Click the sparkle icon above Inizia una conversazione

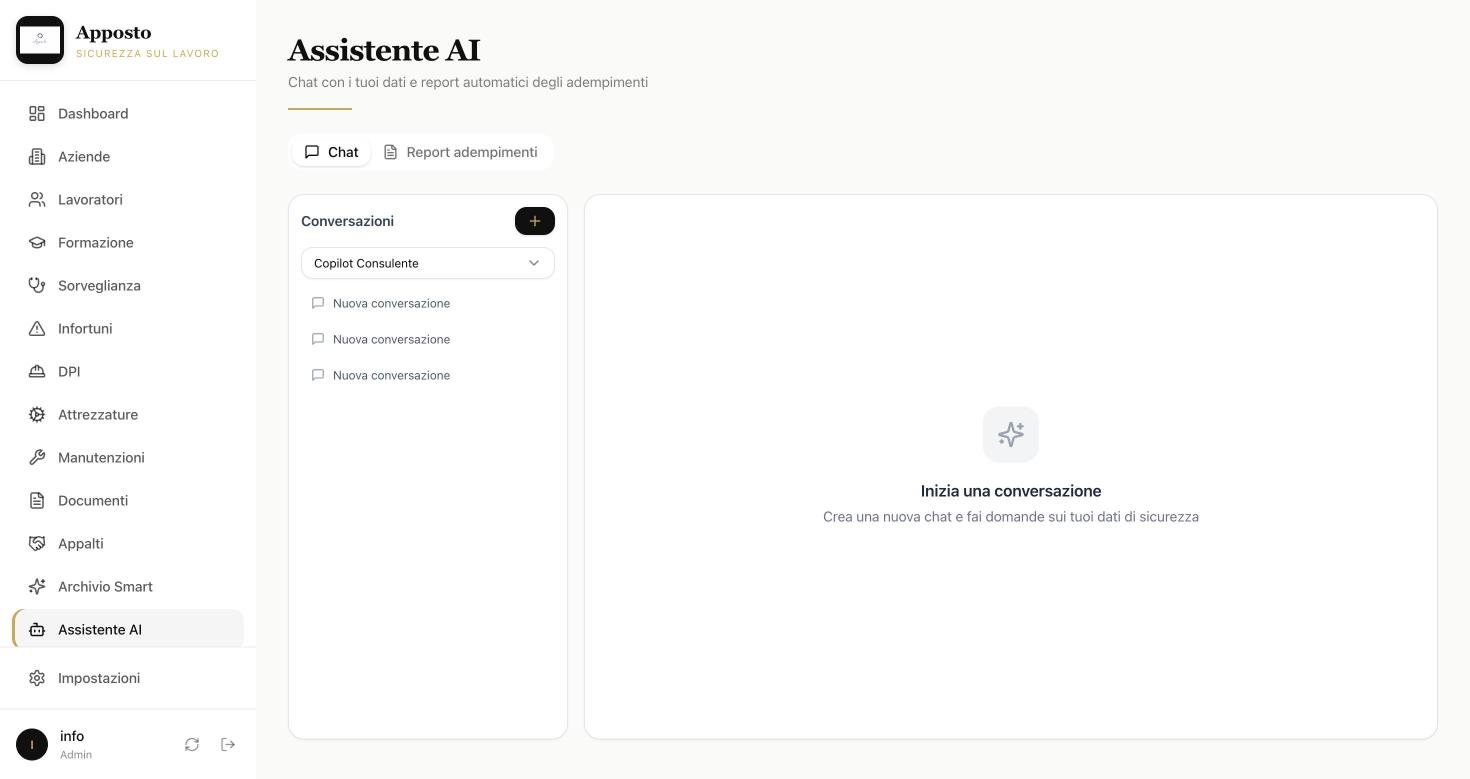coord(1011,434)
